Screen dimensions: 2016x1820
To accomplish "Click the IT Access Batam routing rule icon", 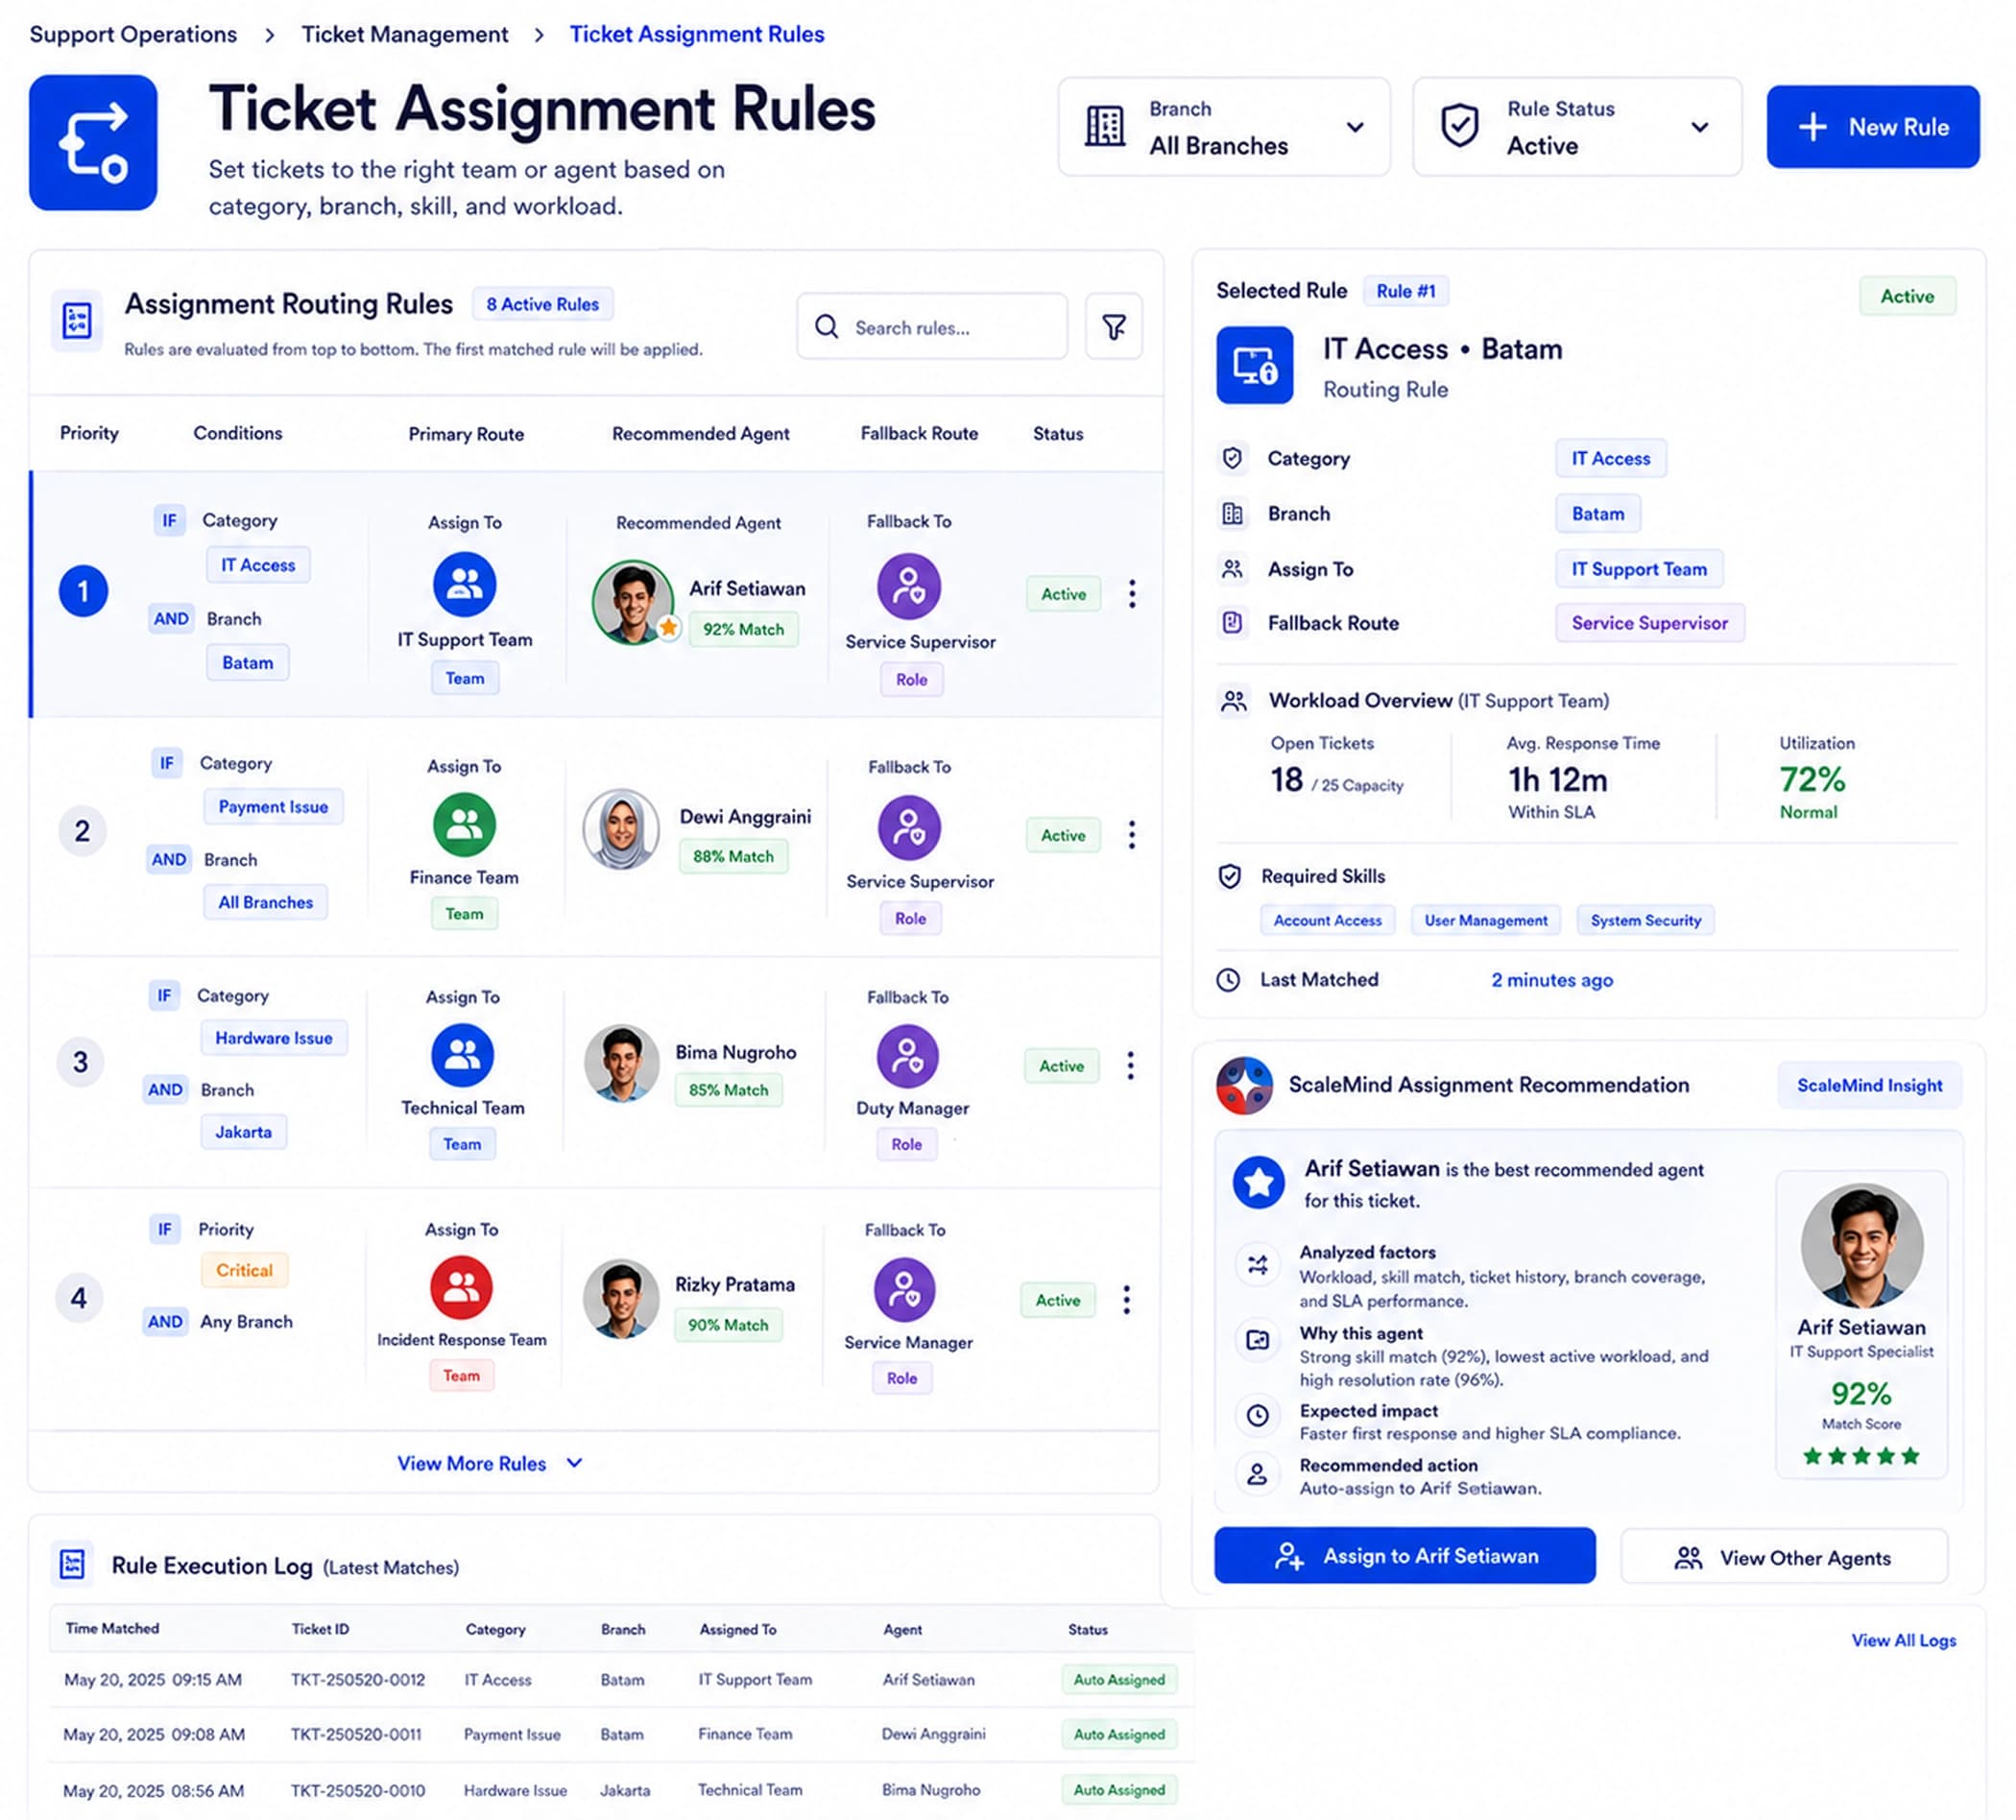I will [1254, 365].
